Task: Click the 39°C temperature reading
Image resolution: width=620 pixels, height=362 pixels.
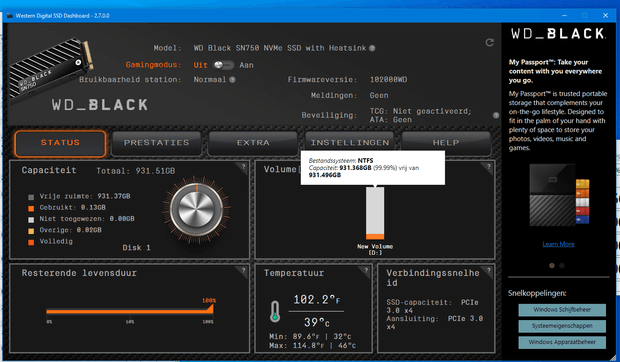Action: (316, 322)
